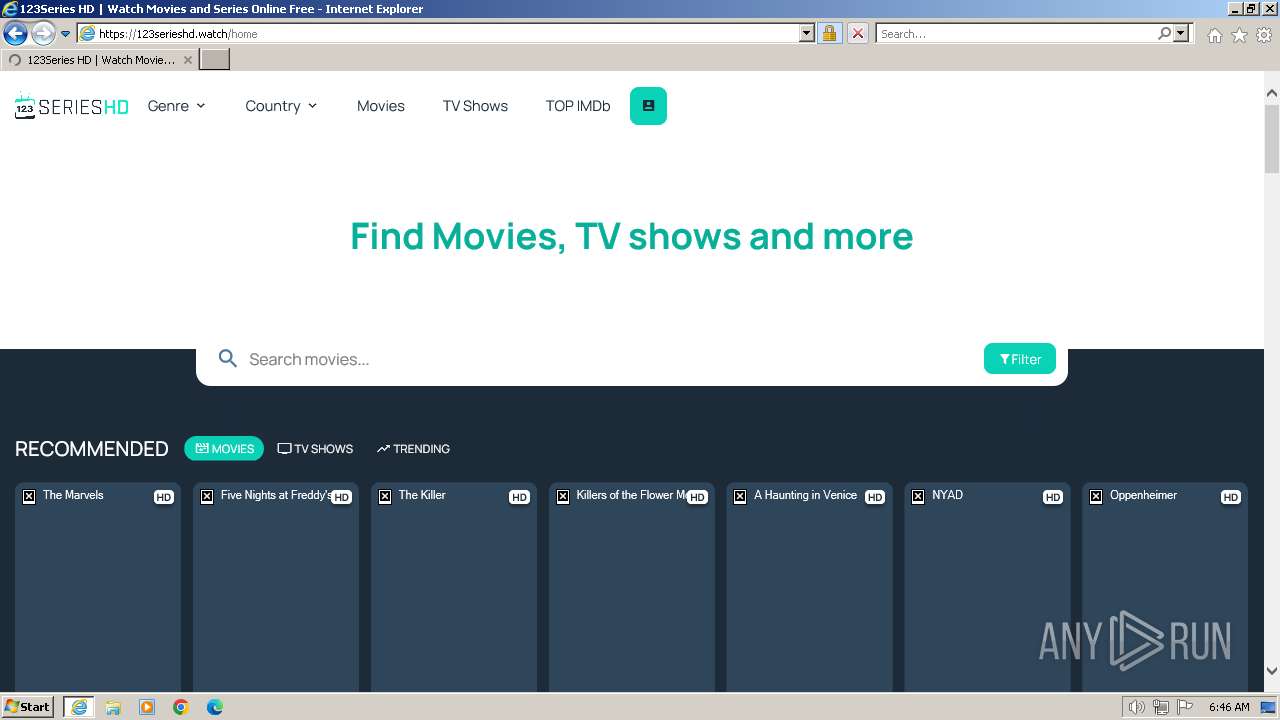Click the browser Forward arrow button
1280x720 pixels.
42,34
